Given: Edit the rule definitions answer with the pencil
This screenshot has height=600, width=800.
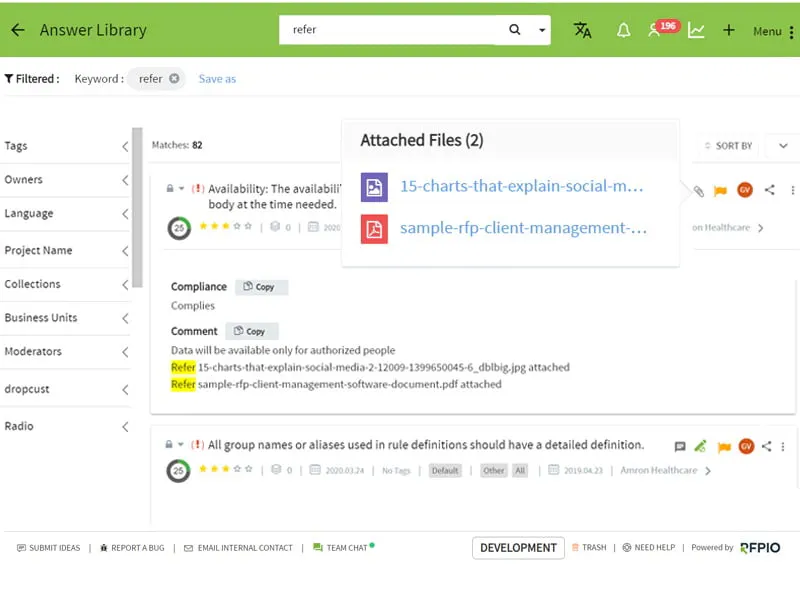Looking at the screenshot, I should tap(700, 446).
